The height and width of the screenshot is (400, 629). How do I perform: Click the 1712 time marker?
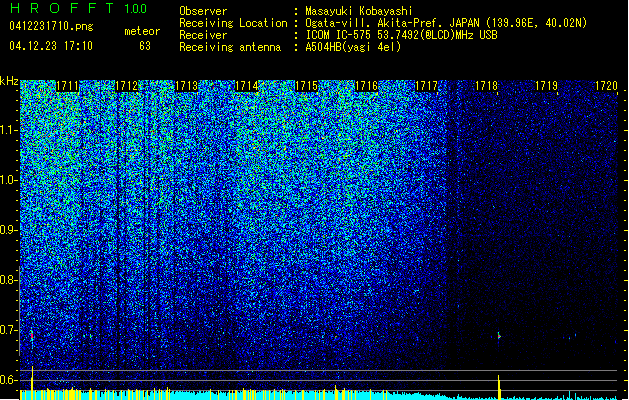click(x=127, y=86)
